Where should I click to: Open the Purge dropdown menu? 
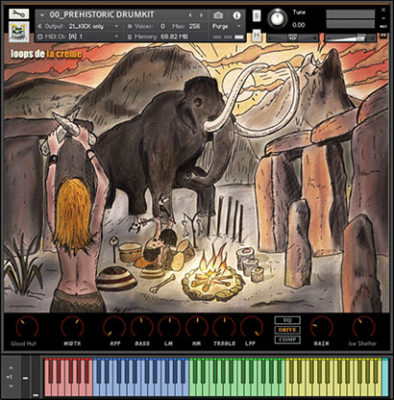[x=226, y=26]
